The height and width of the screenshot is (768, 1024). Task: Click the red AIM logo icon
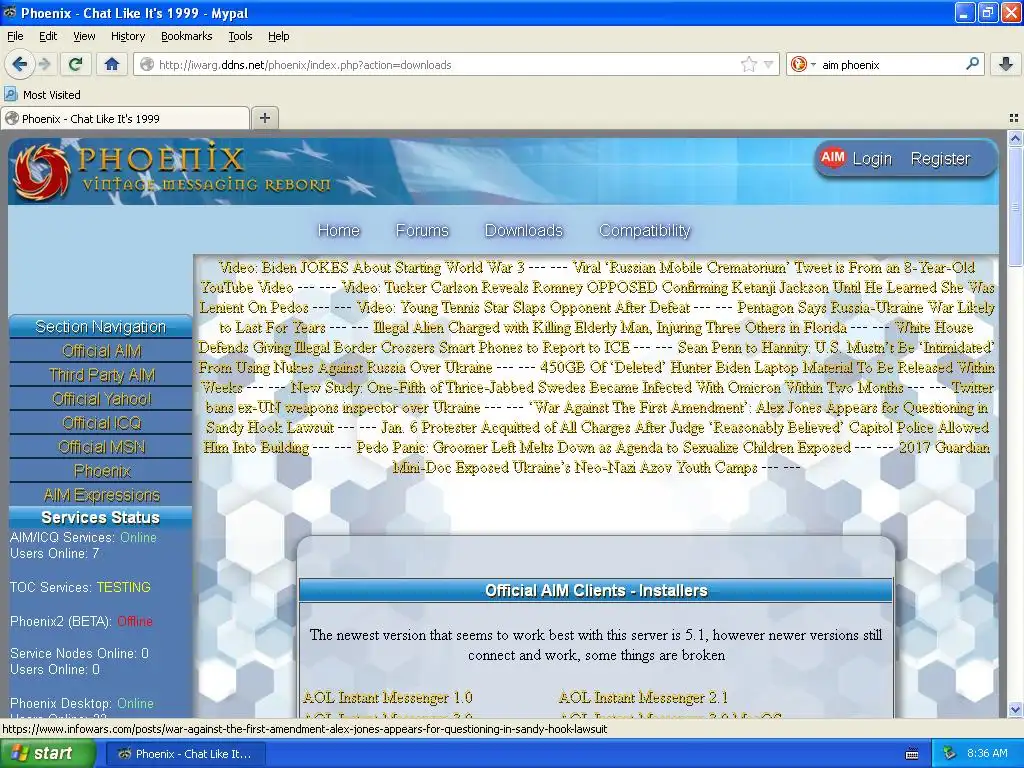tap(833, 158)
